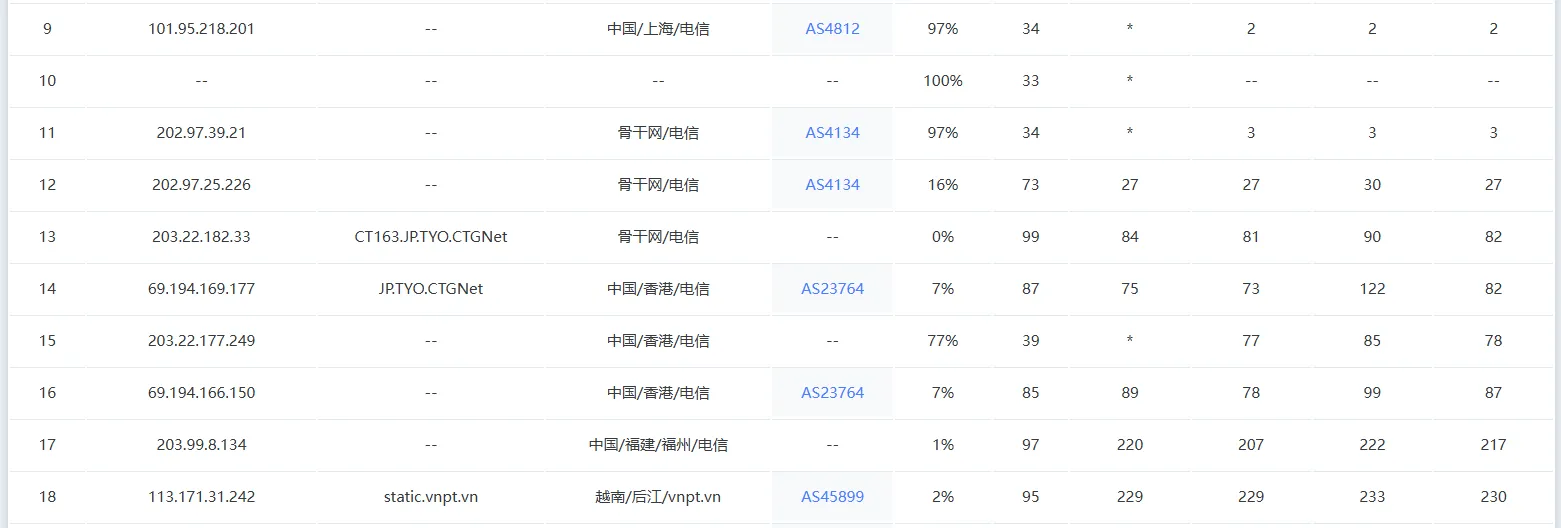Click hop number 18
Viewport: 1561px width, 528px height.
47,497
